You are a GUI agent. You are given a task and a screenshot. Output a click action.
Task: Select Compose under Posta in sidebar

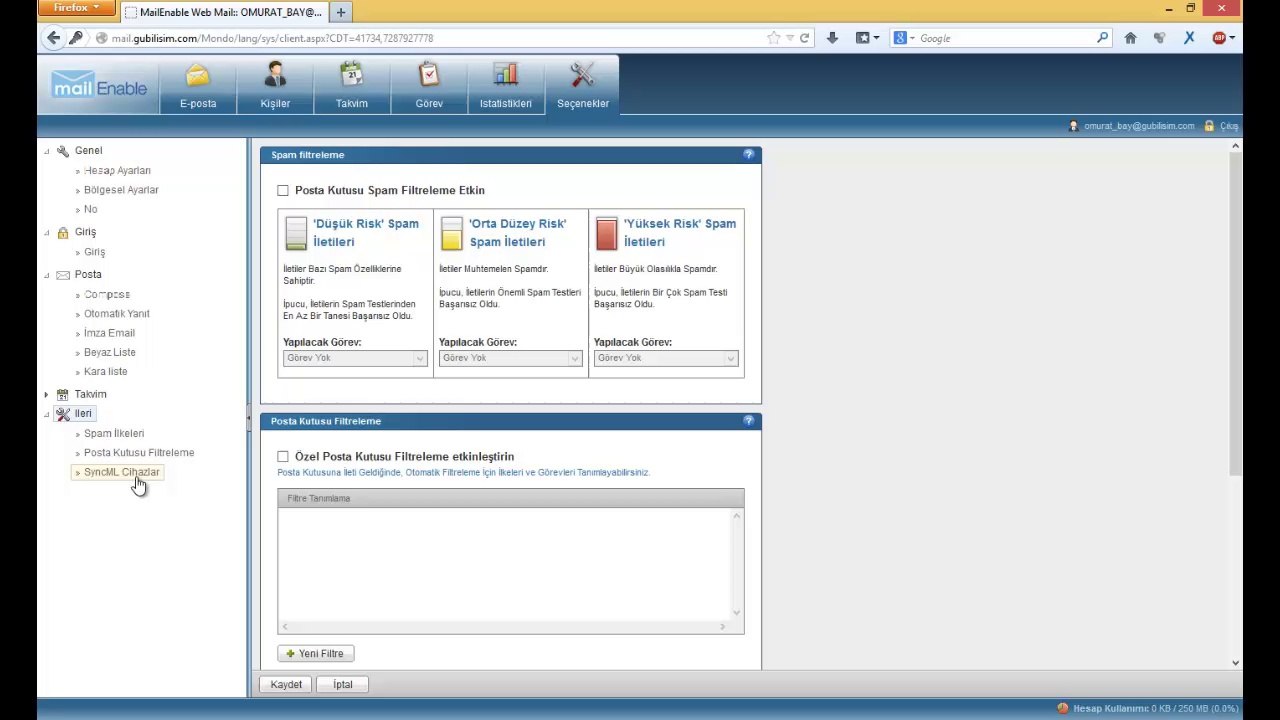[107, 295]
